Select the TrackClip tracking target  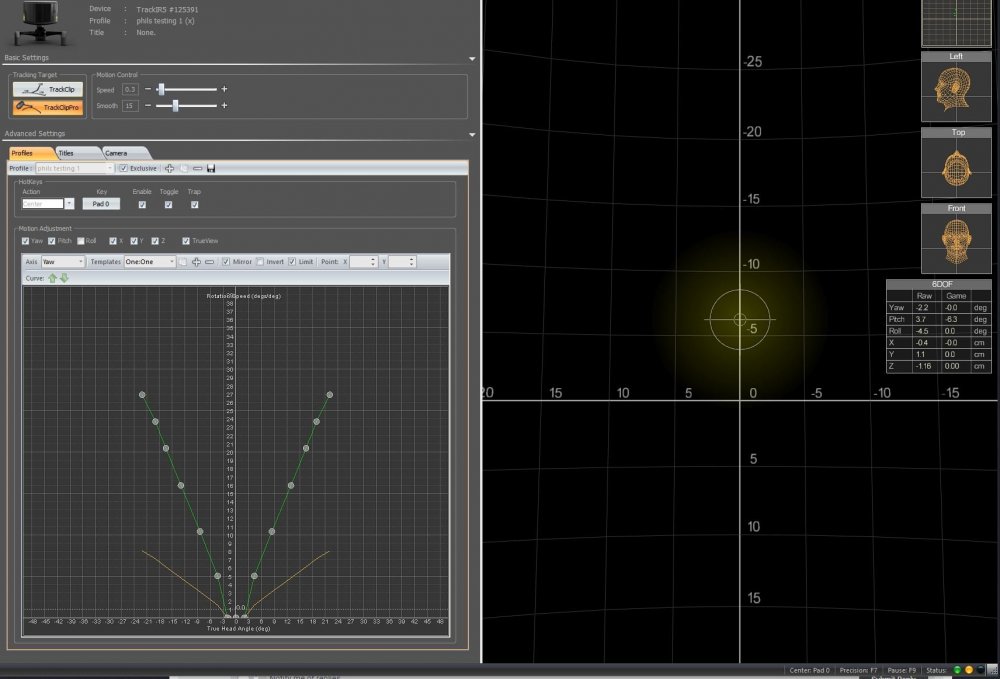pyautogui.click(x=47, y=89)
